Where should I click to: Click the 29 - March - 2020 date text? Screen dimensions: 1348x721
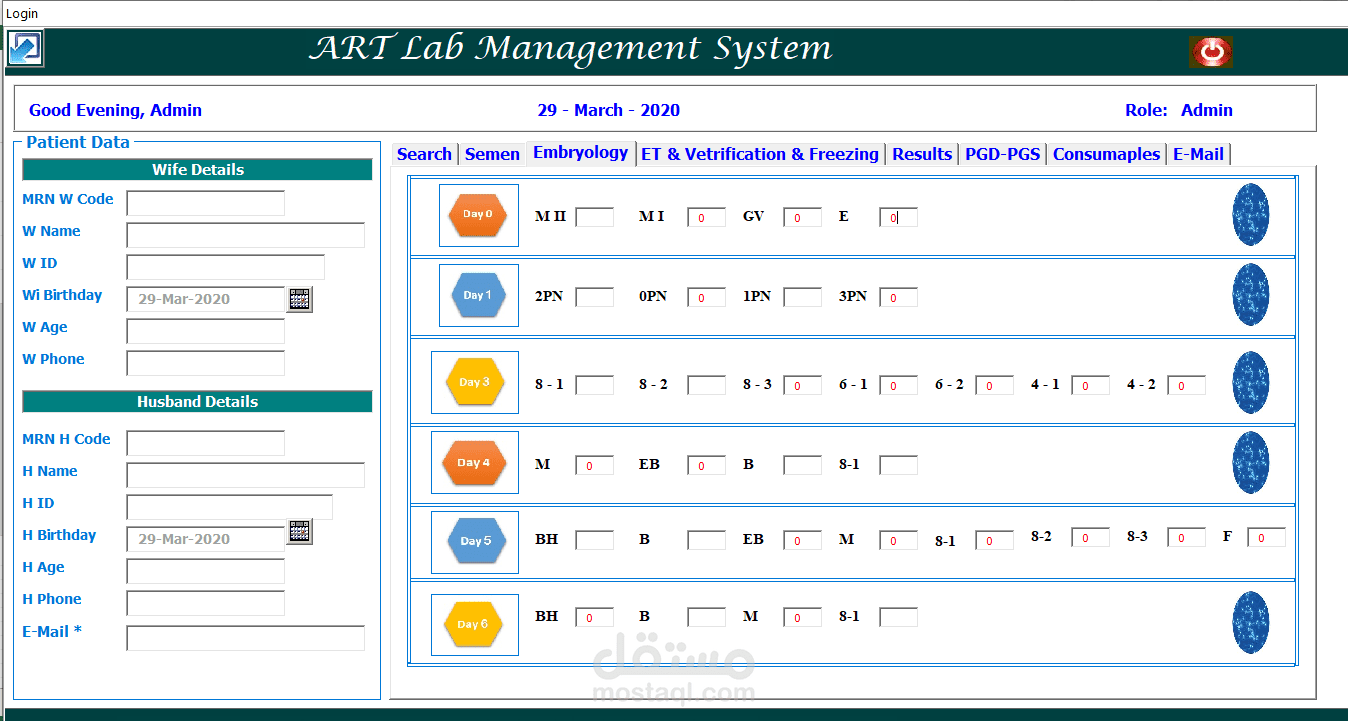[x=609, y=110]
